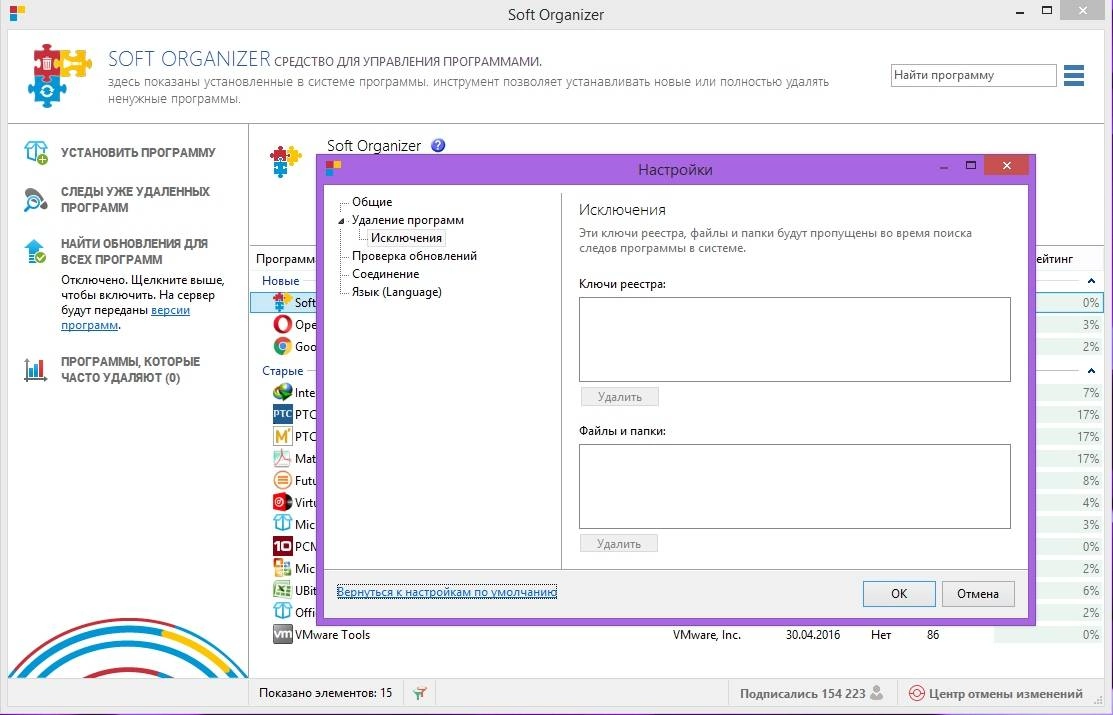Click the filter icon in status bar
1113x715 pixels.
420,692
